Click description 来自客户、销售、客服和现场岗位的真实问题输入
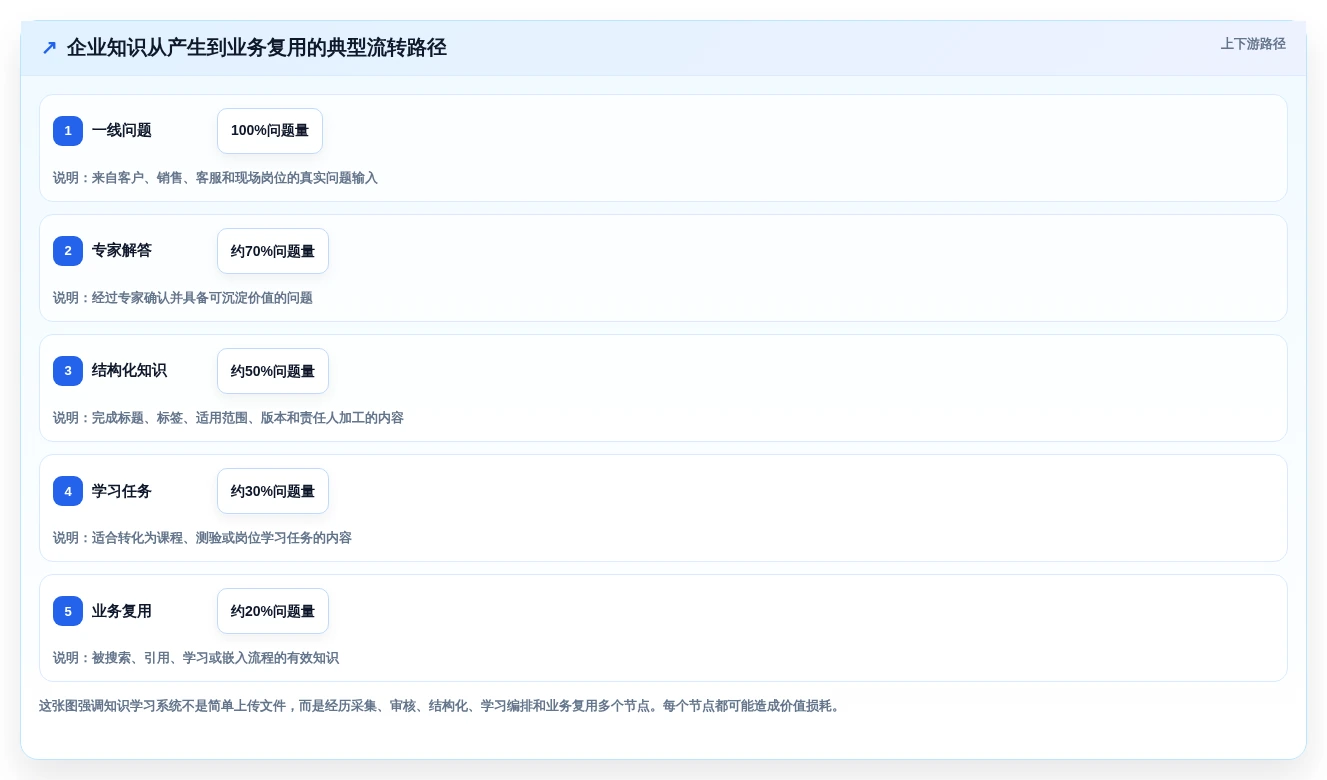1327x780 pixels. coord(235,178)
